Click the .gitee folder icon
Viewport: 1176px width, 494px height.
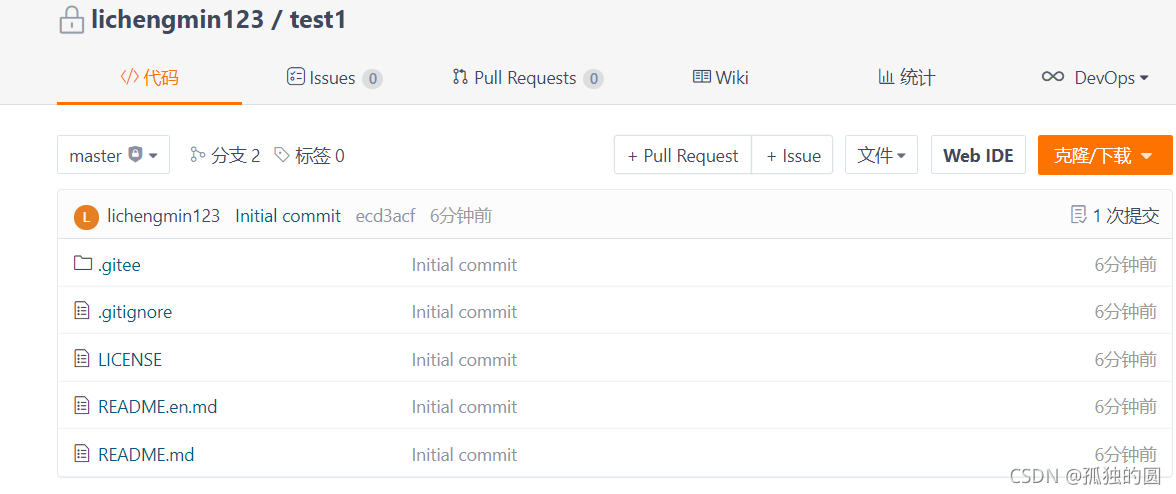82,263
